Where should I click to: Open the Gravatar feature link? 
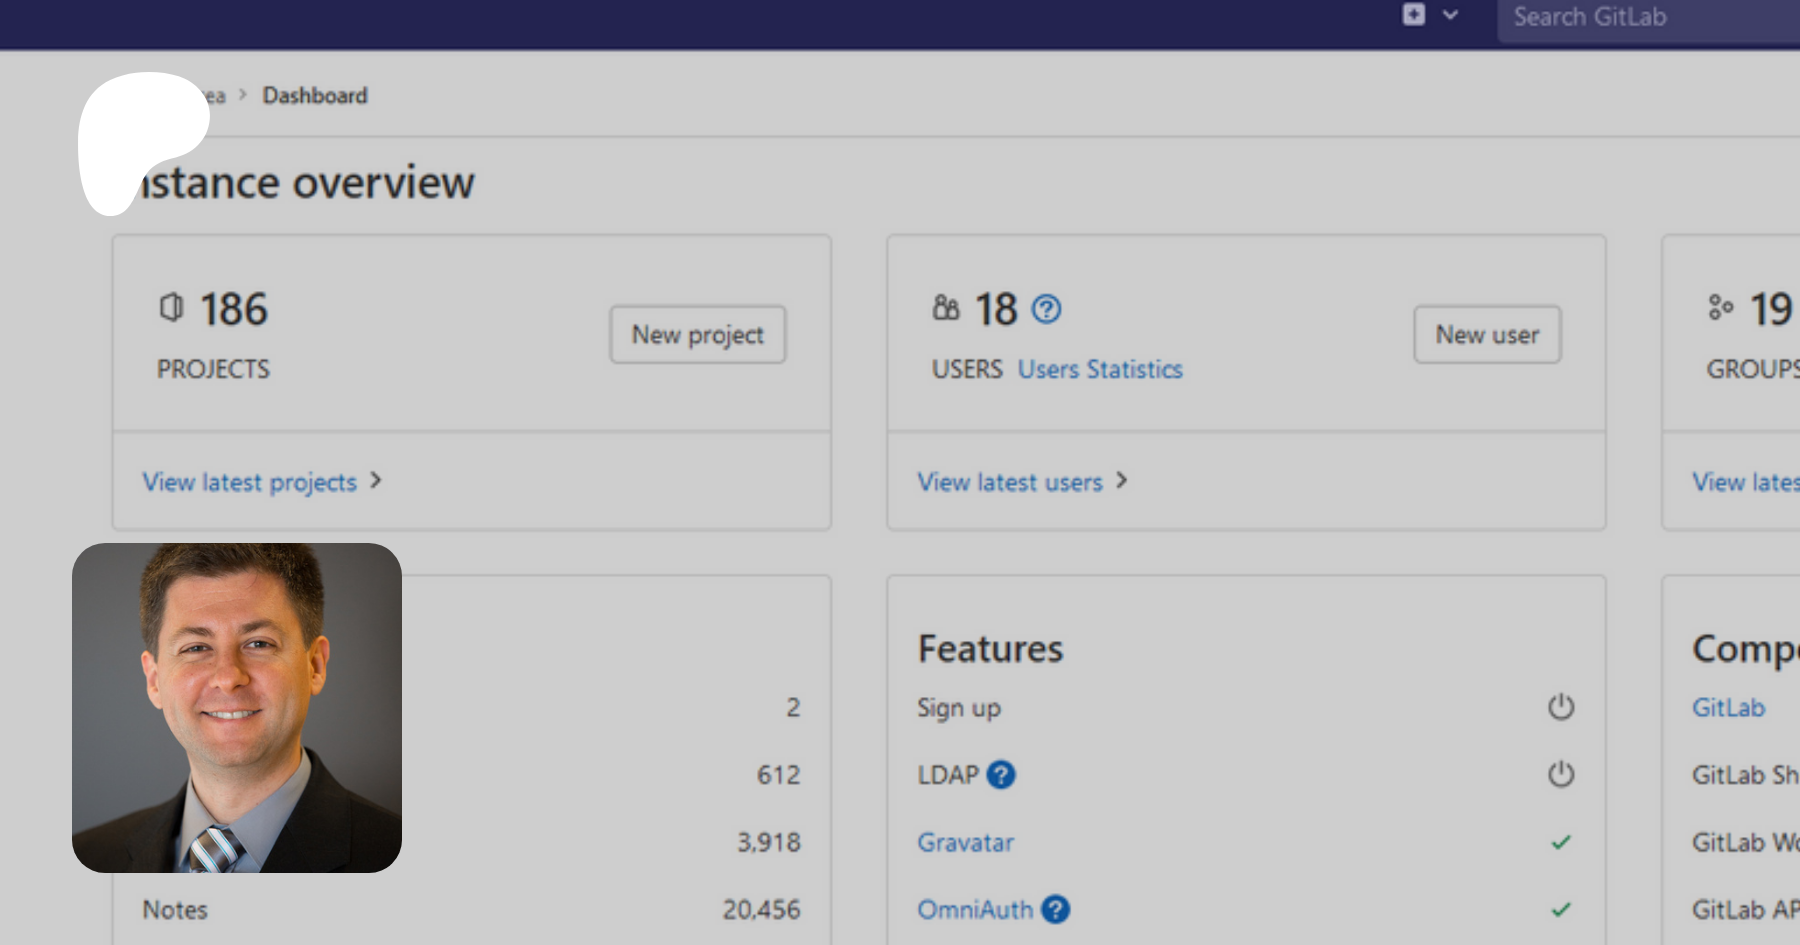(x=965, y=843)
